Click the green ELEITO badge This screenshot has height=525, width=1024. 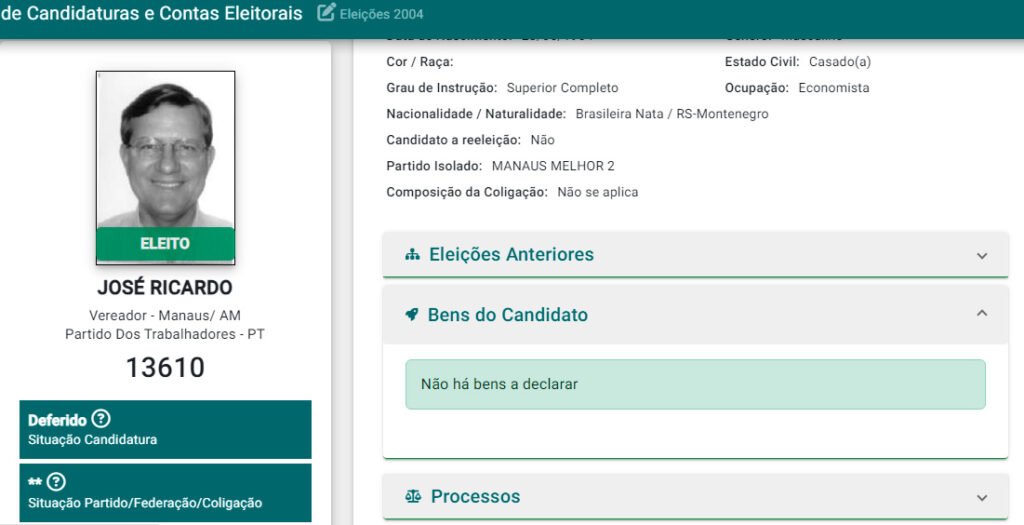click(x=165, y=244)
